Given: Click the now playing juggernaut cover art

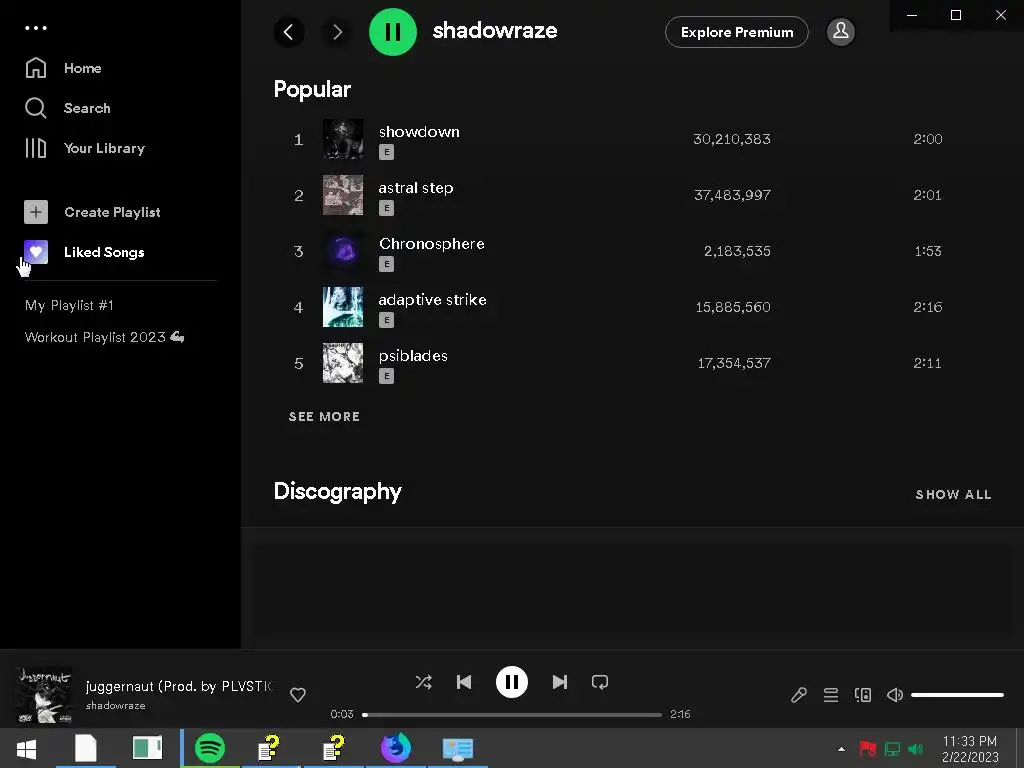Looking at the screenshot, I should (44, 695).
